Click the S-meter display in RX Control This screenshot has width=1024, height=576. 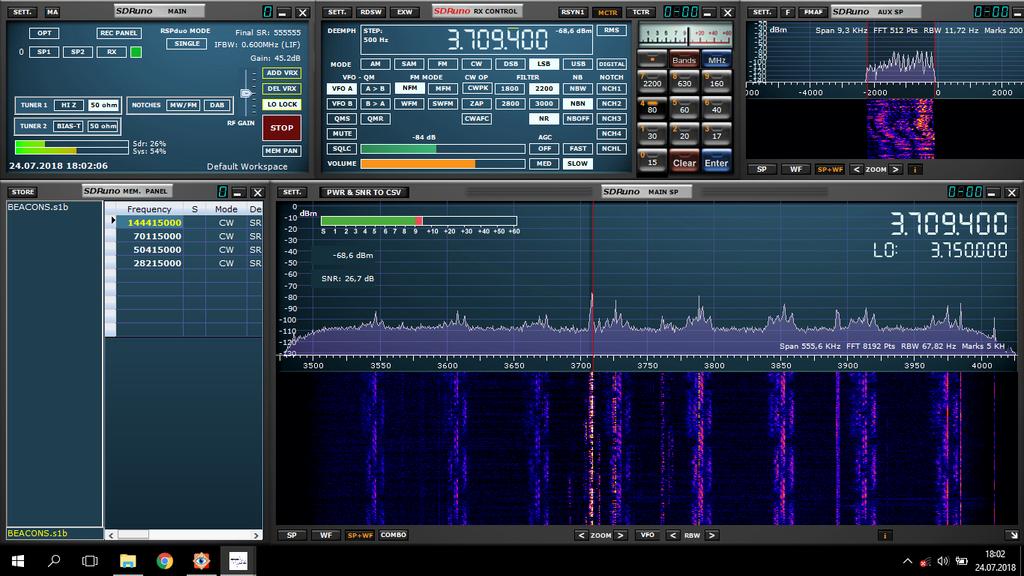tap(685, 35)
